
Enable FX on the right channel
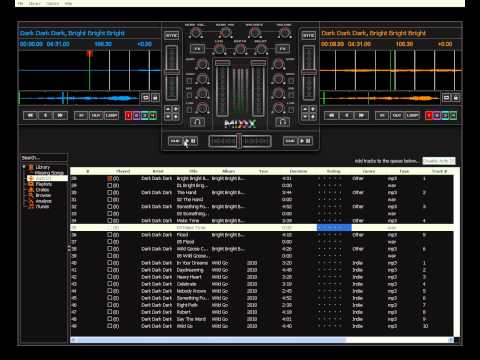(x=283, y=49)
